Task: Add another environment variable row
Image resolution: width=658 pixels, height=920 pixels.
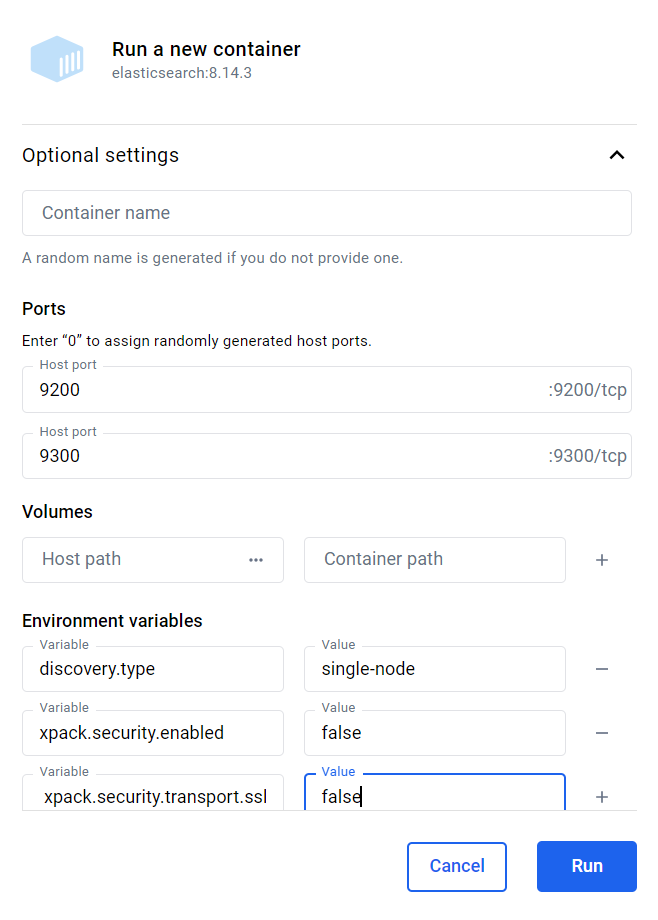Action: click(x=602, y=797)
